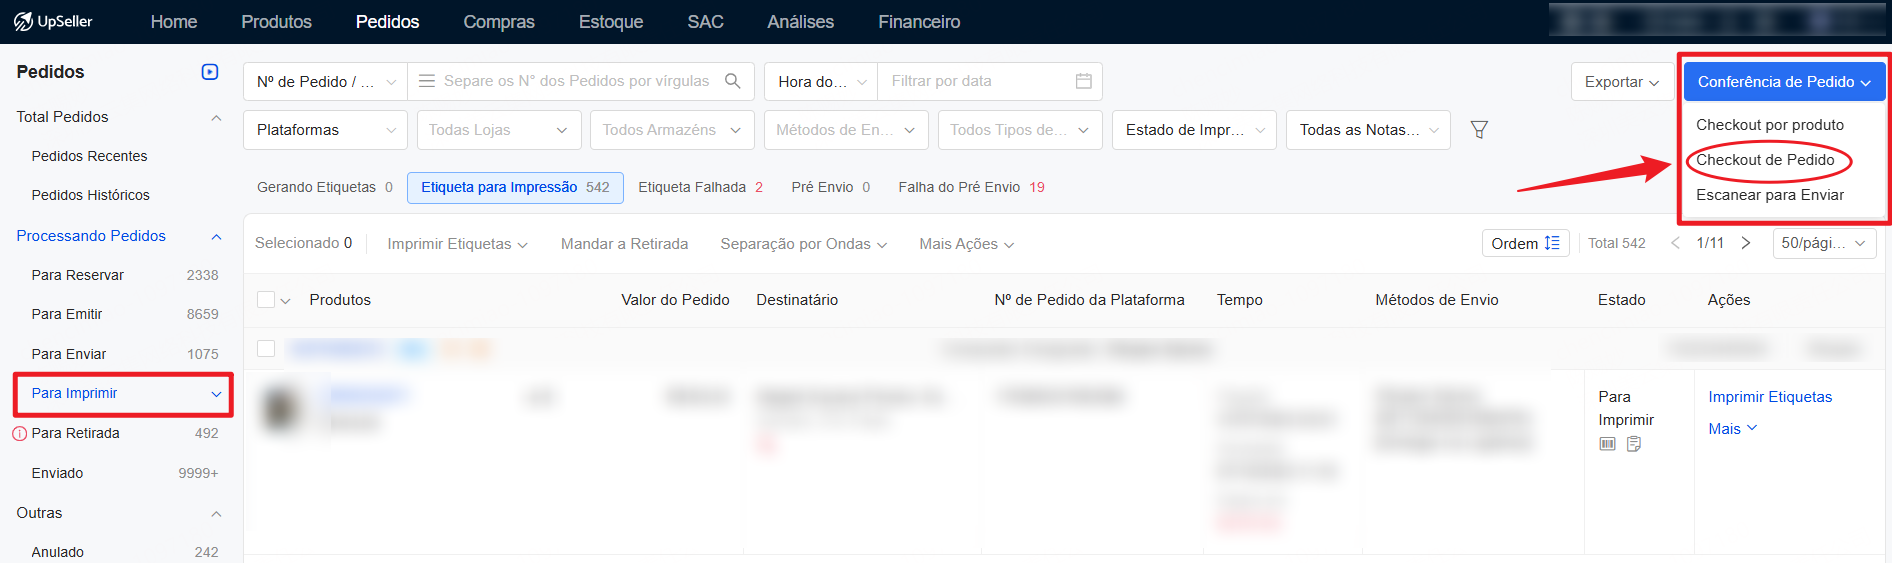Go to next page arrow
The image size is (1892, 563).
tap(1746, 243)
